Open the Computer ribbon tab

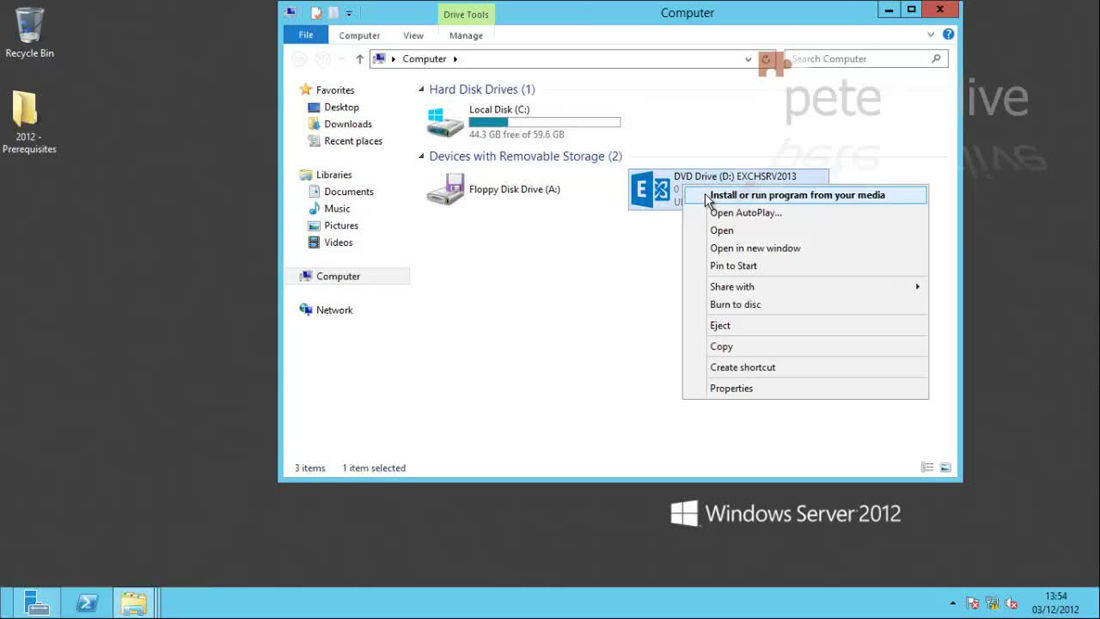point(359,35)
